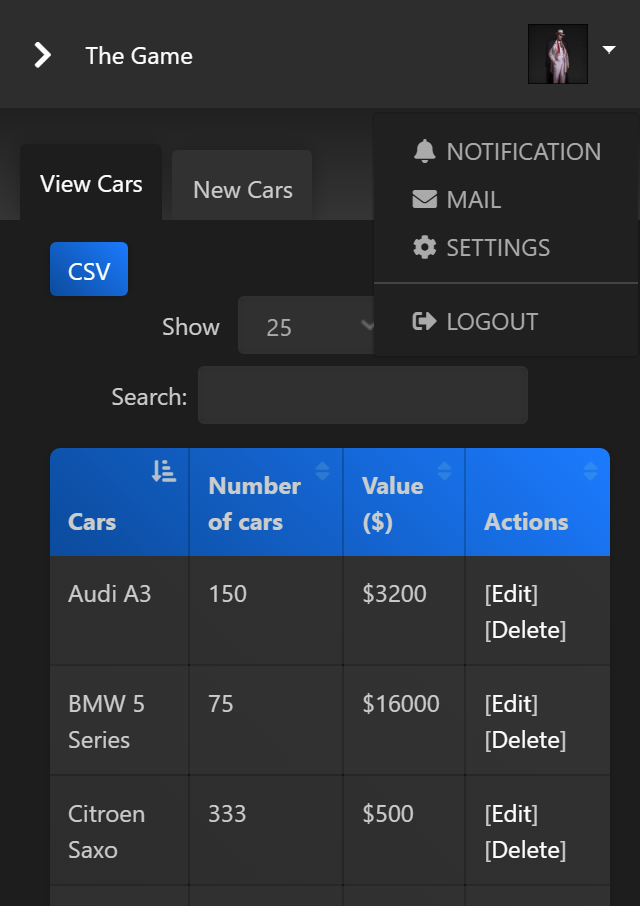Screen dimensions: 640x906
Task: Click the notification bell icon
Action: [425, 152]
